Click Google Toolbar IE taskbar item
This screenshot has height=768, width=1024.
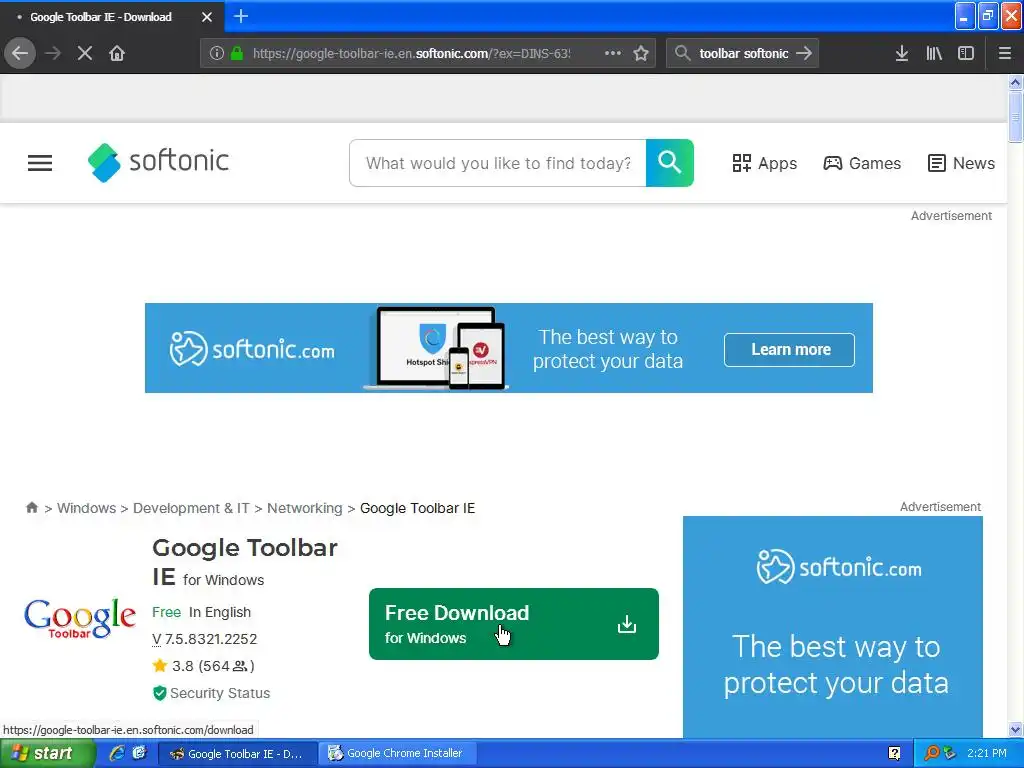238,754
